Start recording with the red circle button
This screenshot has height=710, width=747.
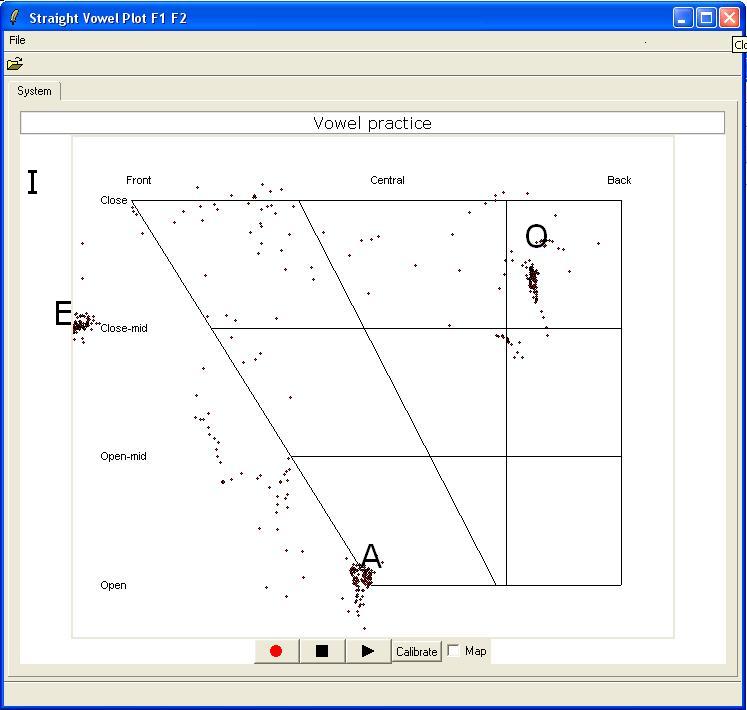tap(276, 651)
